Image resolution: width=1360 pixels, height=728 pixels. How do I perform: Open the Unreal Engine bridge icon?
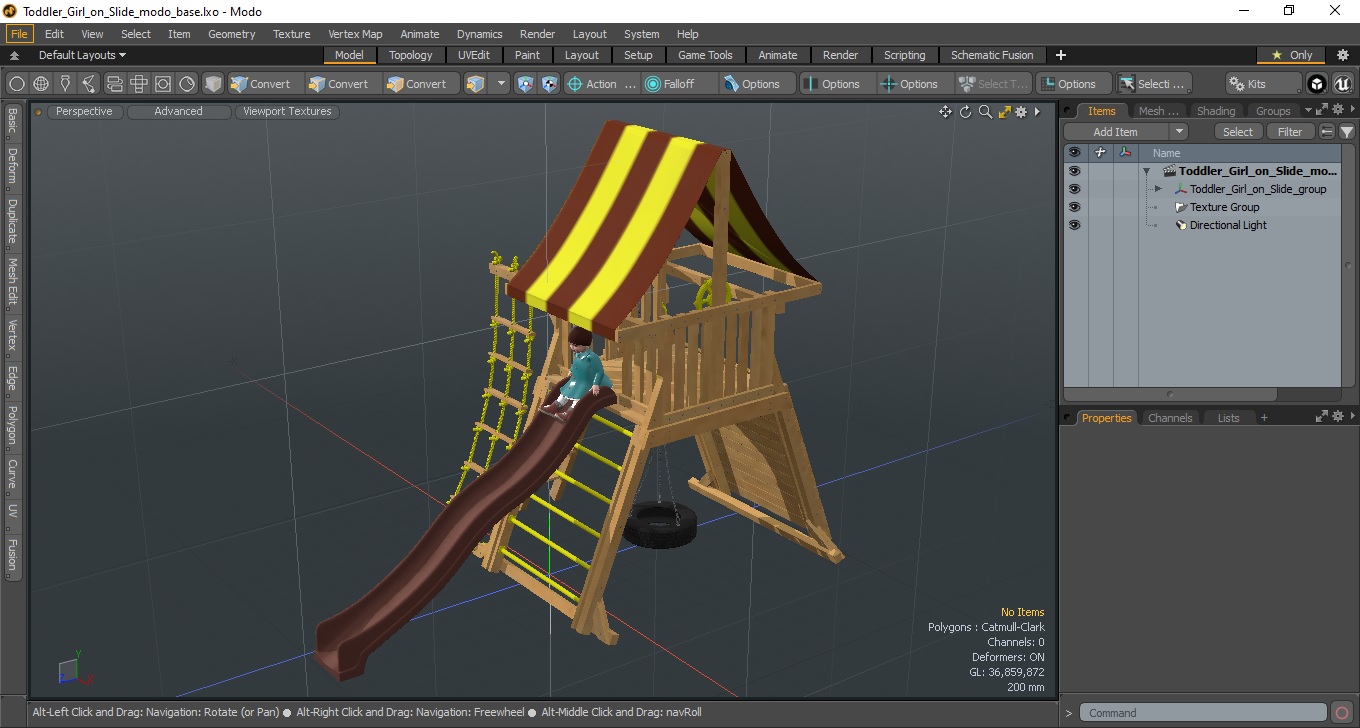[1342, 84]
